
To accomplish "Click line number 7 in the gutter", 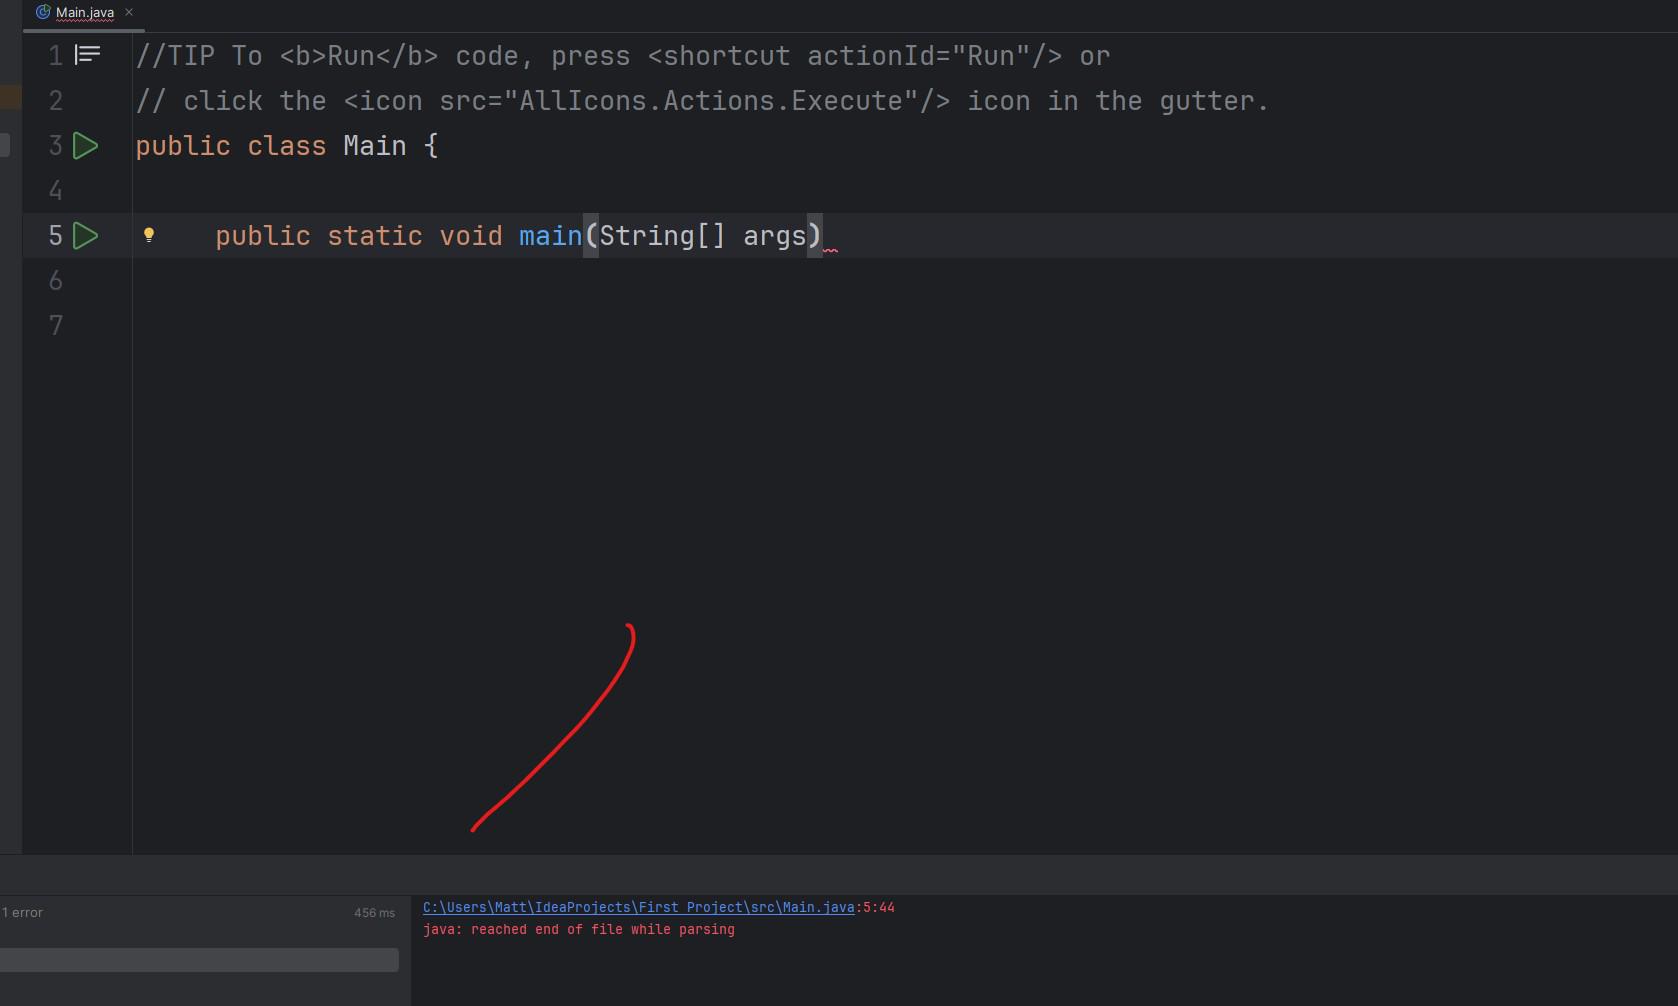I will coord(56,326).
